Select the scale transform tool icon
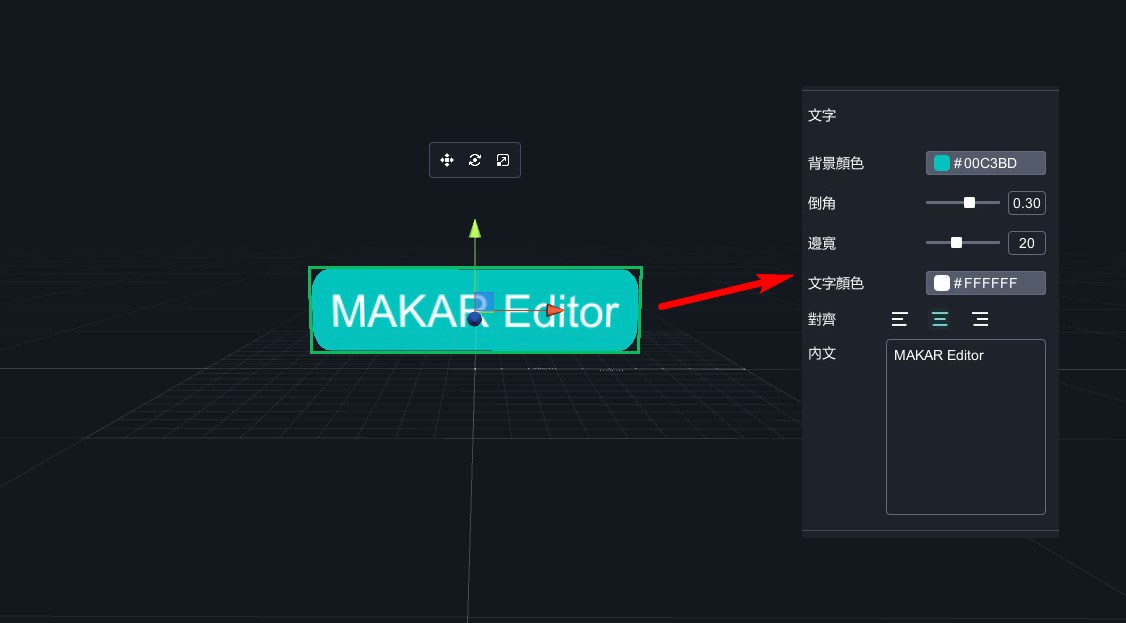This screenshot has height=623, width=1126. (503, 160)
